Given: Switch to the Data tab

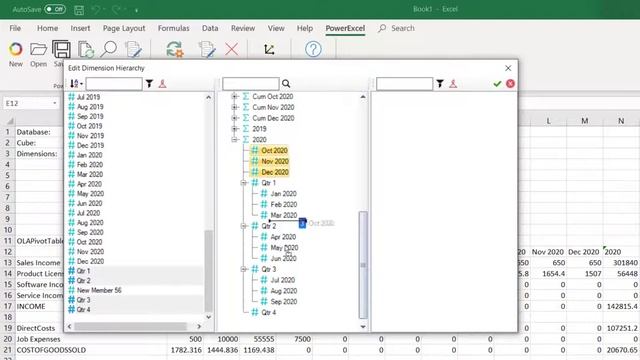Looking at the screenshot, I should click(x=210, y=28).
